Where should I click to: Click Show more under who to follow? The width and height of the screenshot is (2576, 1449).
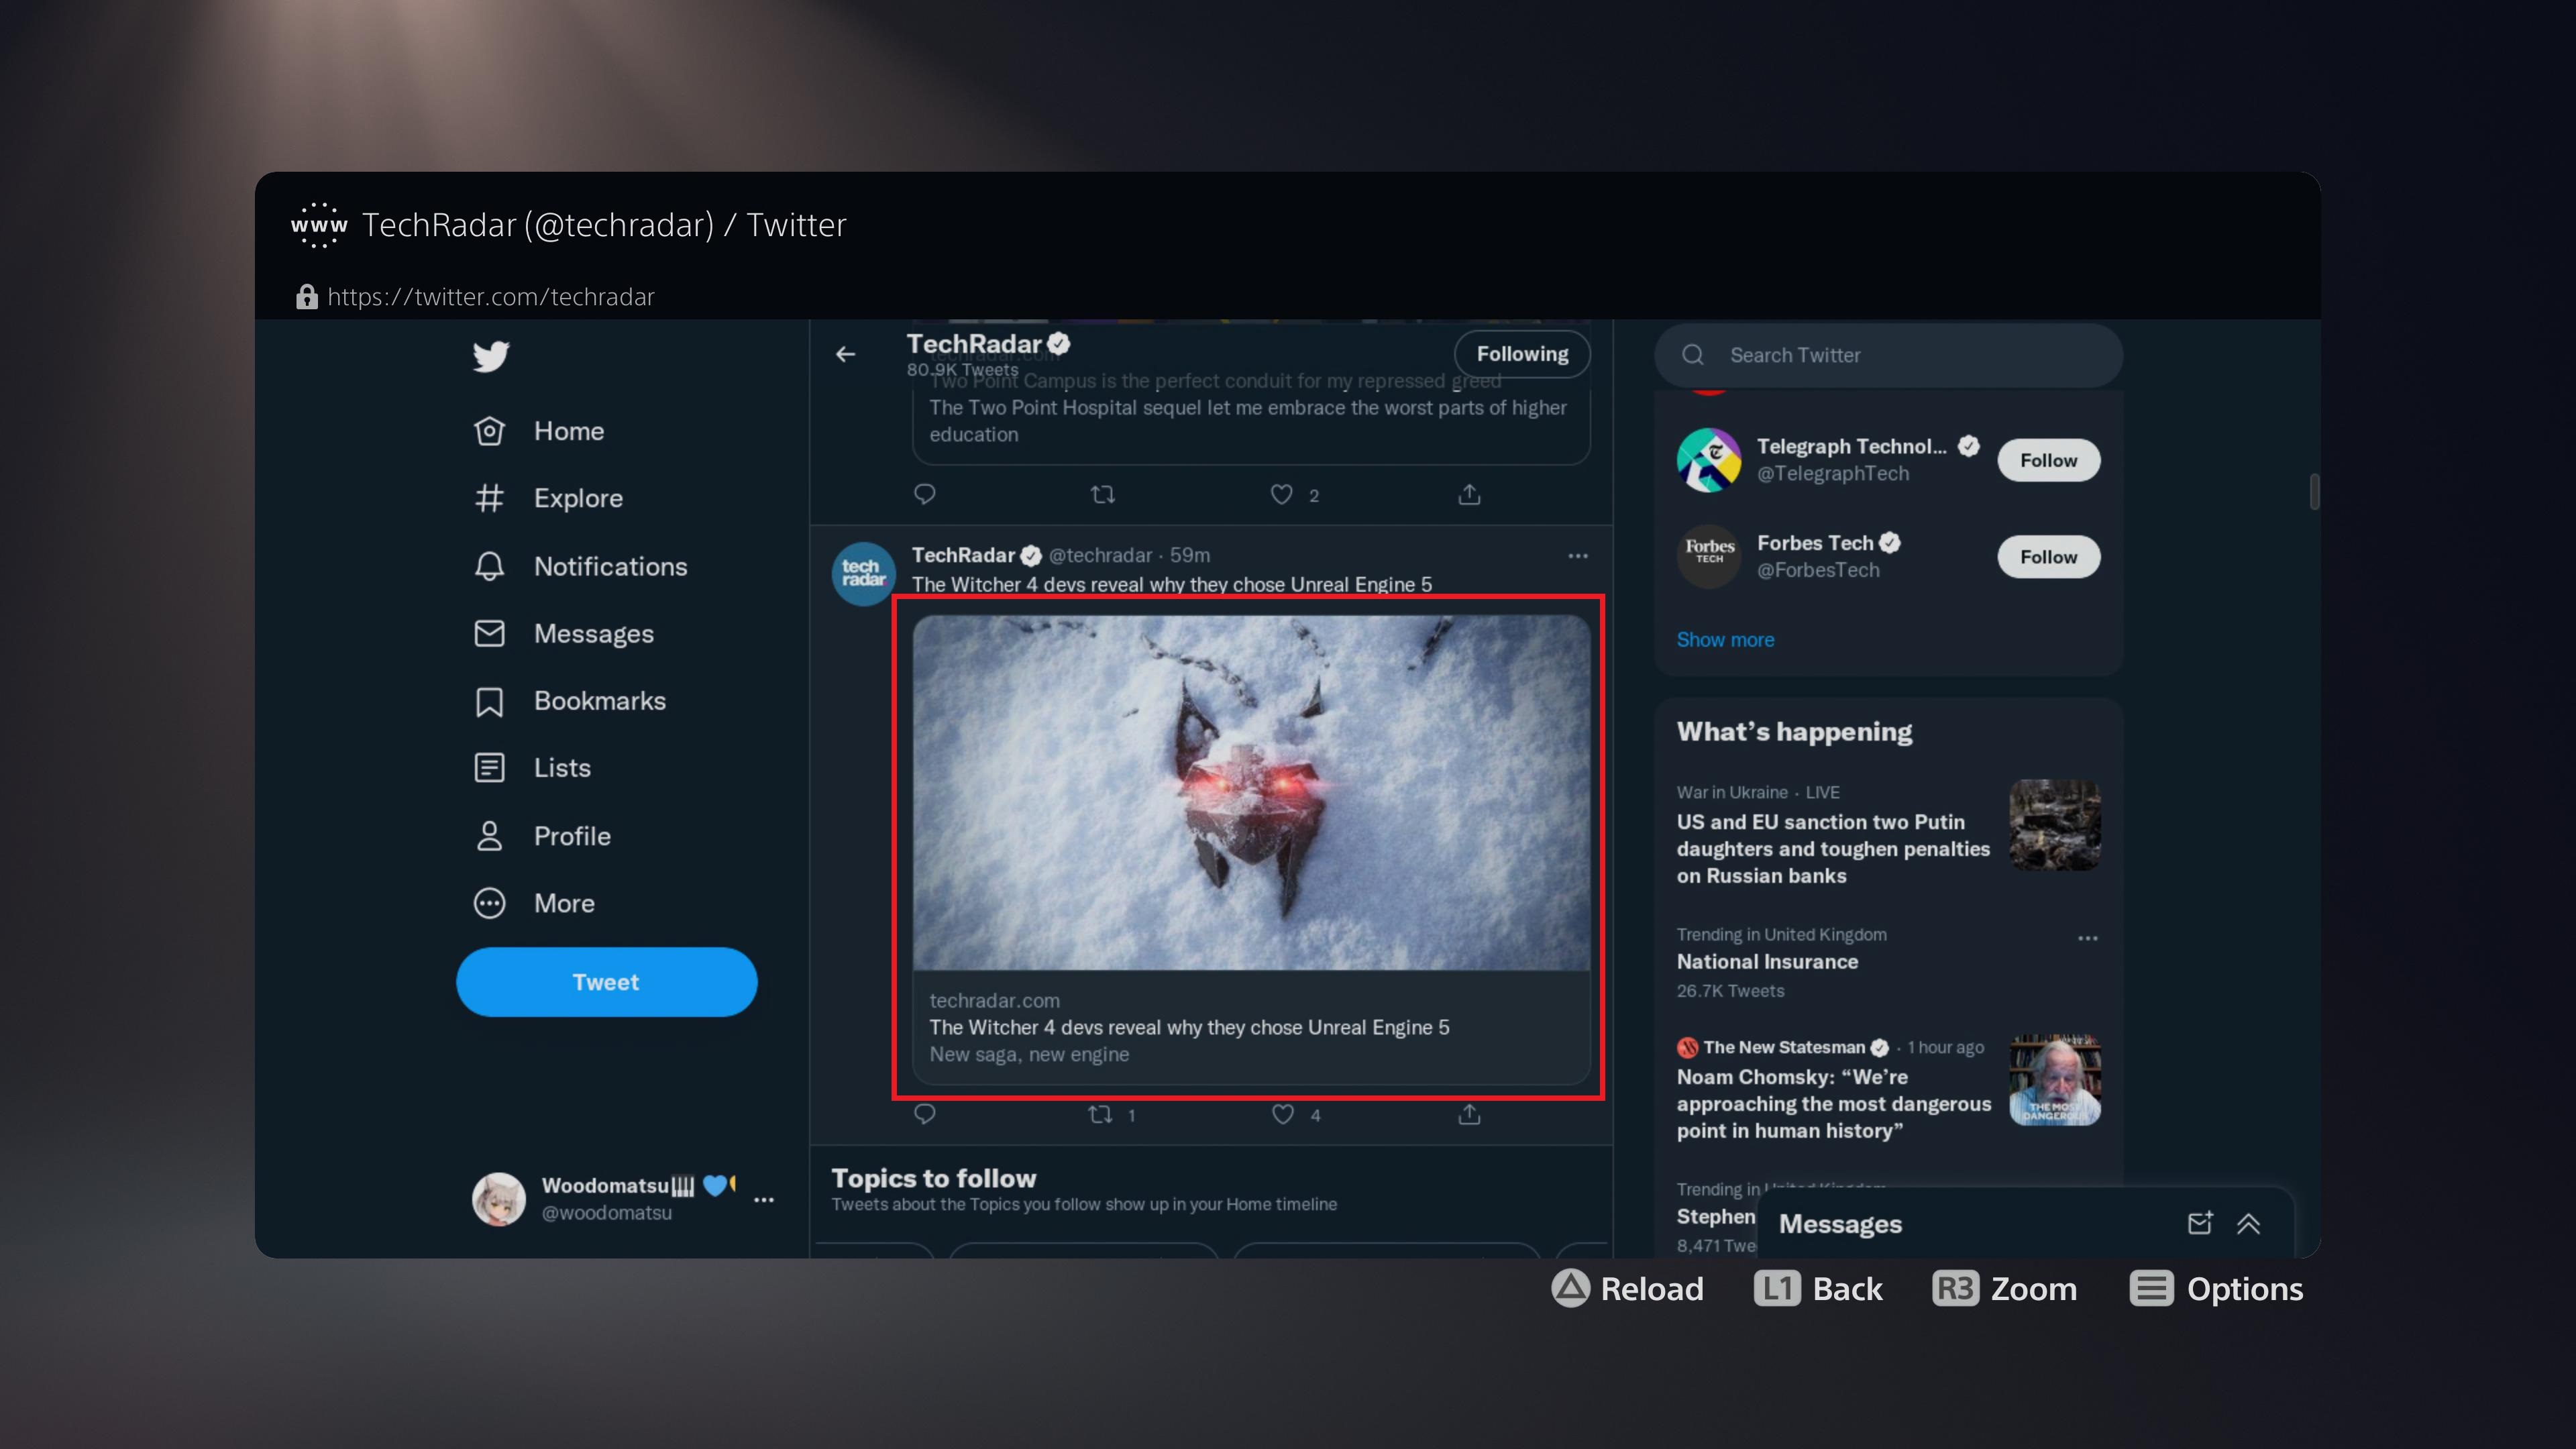(1725, 640)
